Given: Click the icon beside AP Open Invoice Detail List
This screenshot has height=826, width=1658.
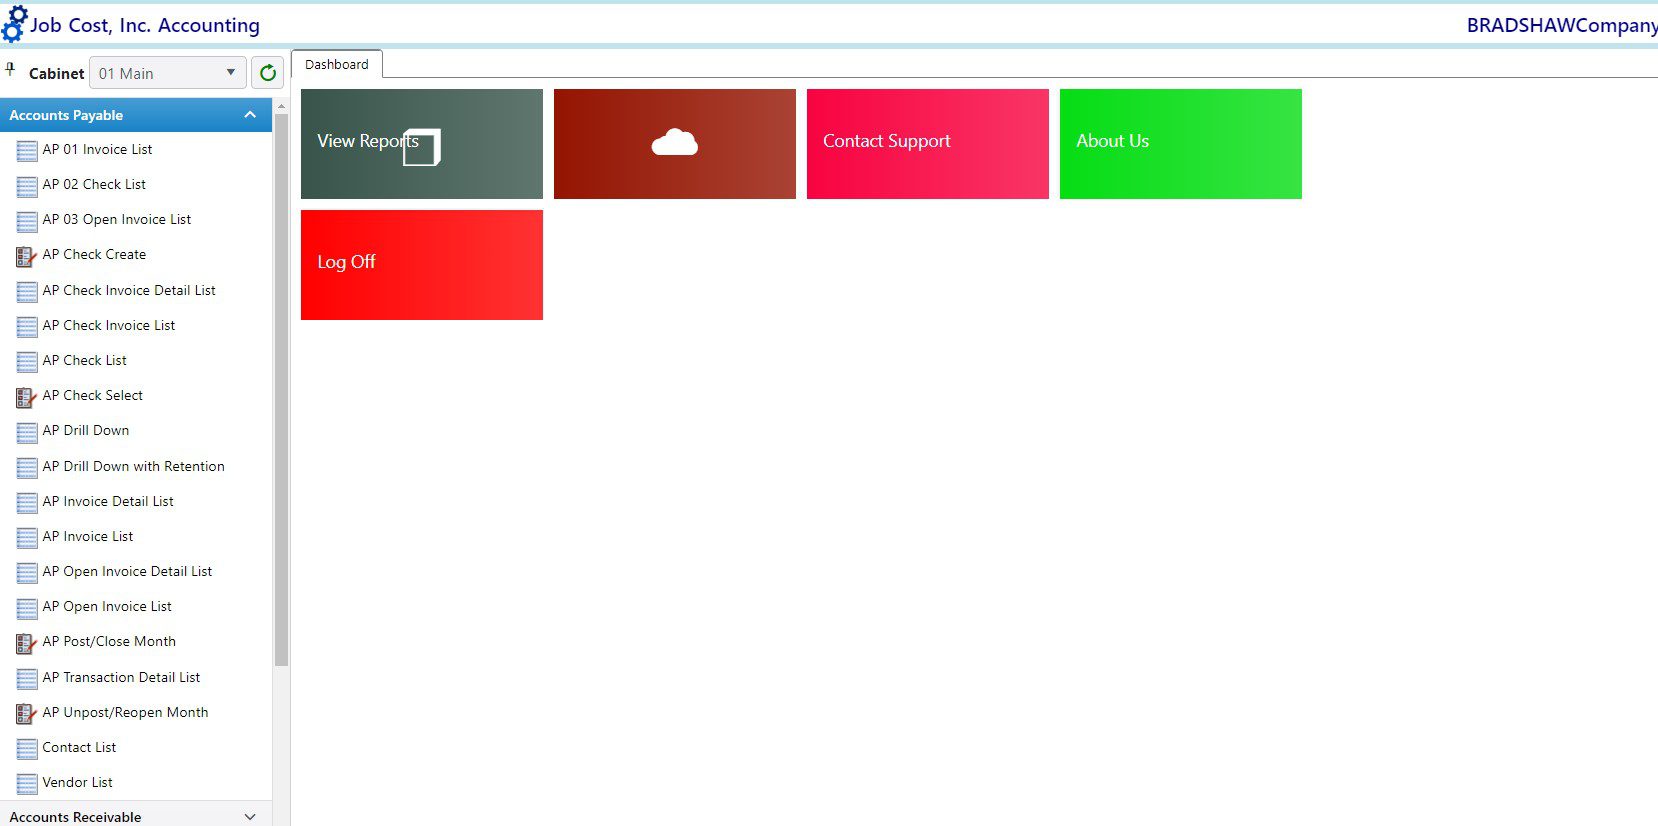Looking at the screenshot, I should (27, 573).
